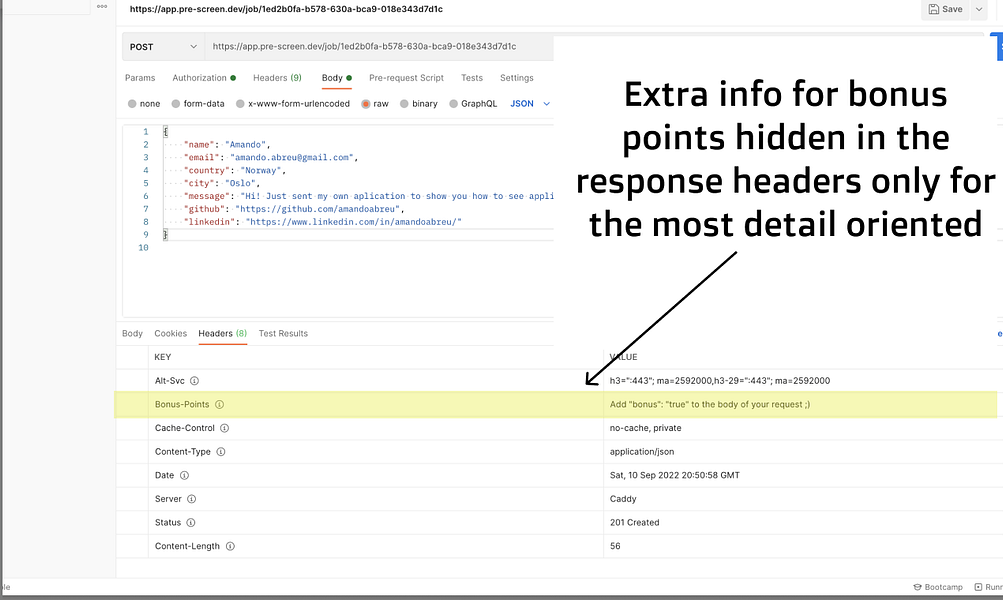Click the application/json value
The width and height of the screenshot is (1003, 600).
[642, 452]
